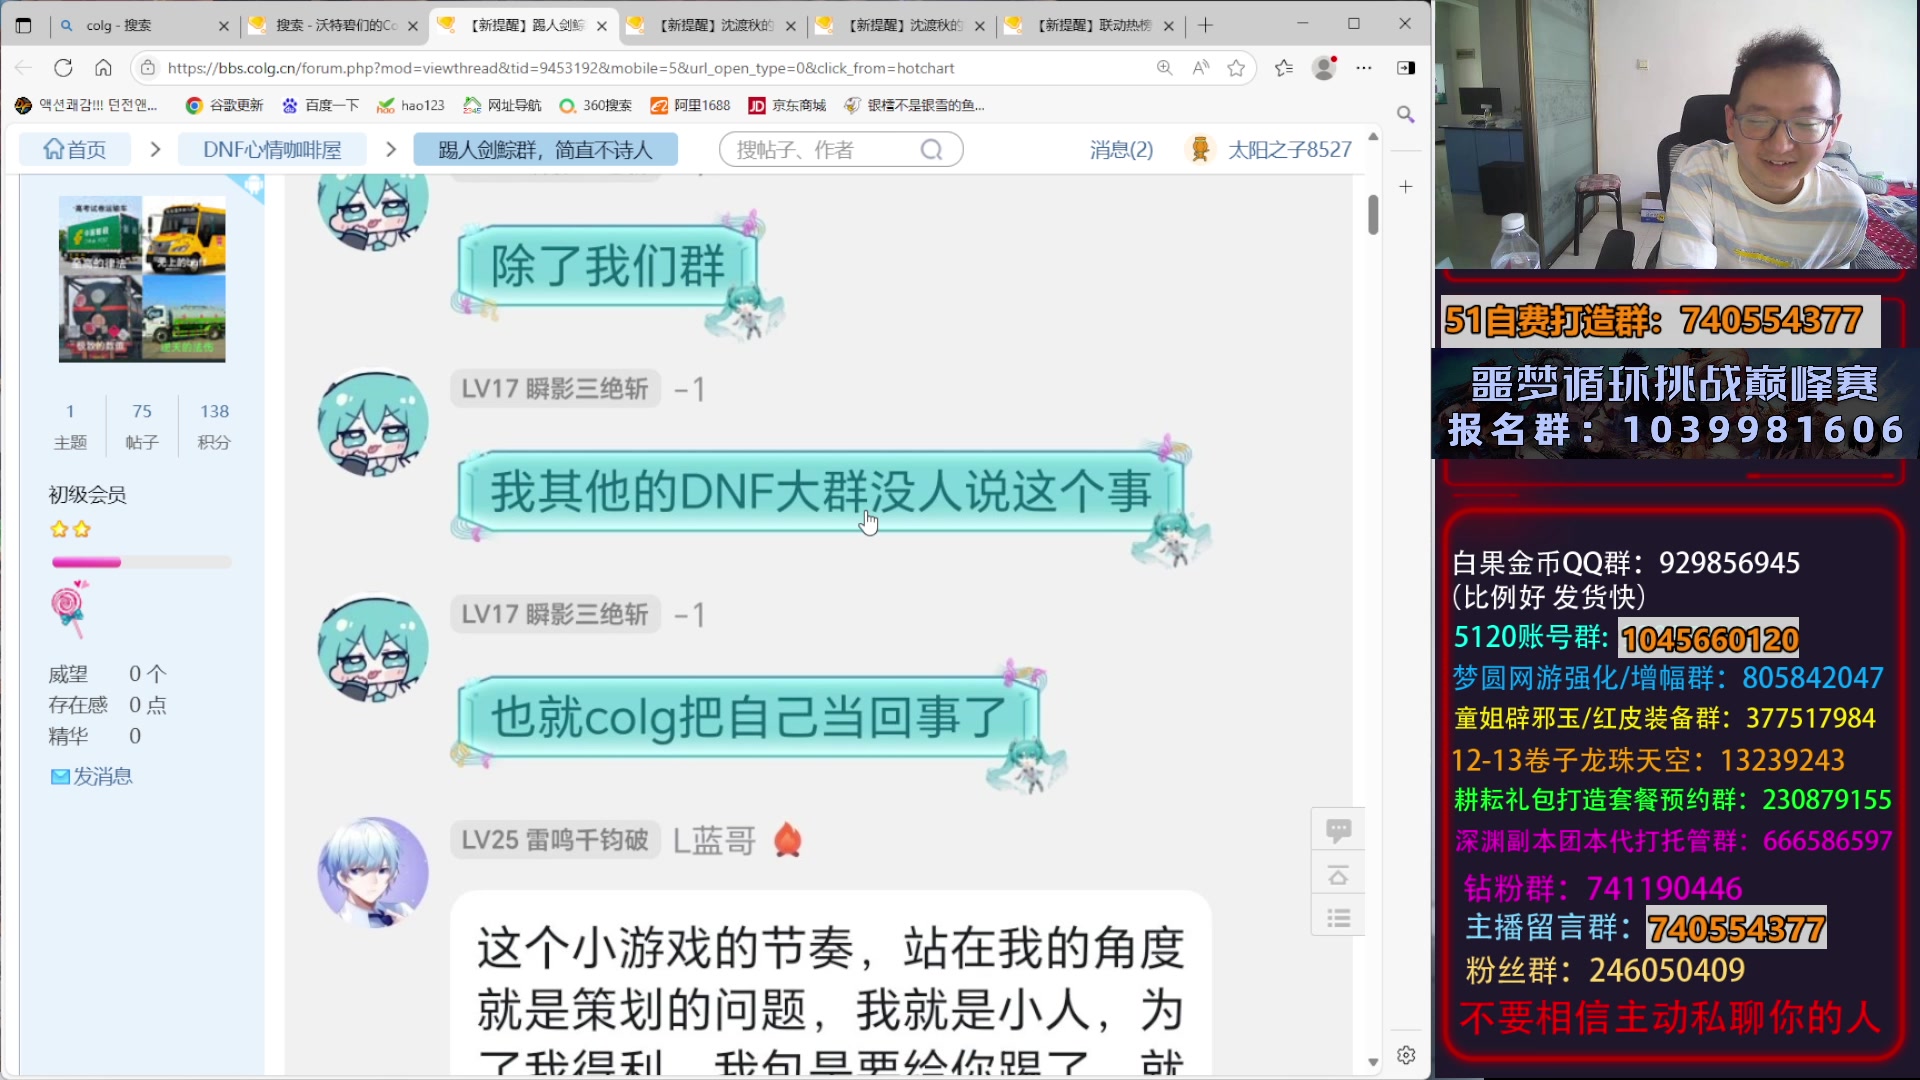Image resolution: width=1920 pixels, height=1080 pixels.
Task: Open the 360搜索 bookmark
Action: (596, 105)
